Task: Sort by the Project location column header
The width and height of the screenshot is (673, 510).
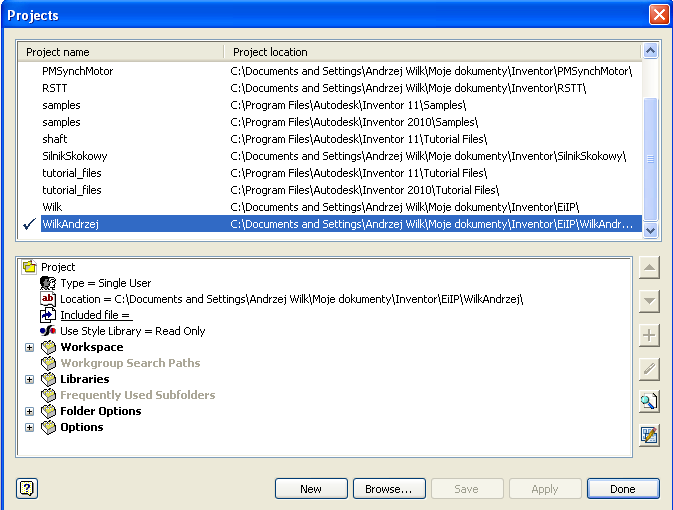Action: coord(433,52)
